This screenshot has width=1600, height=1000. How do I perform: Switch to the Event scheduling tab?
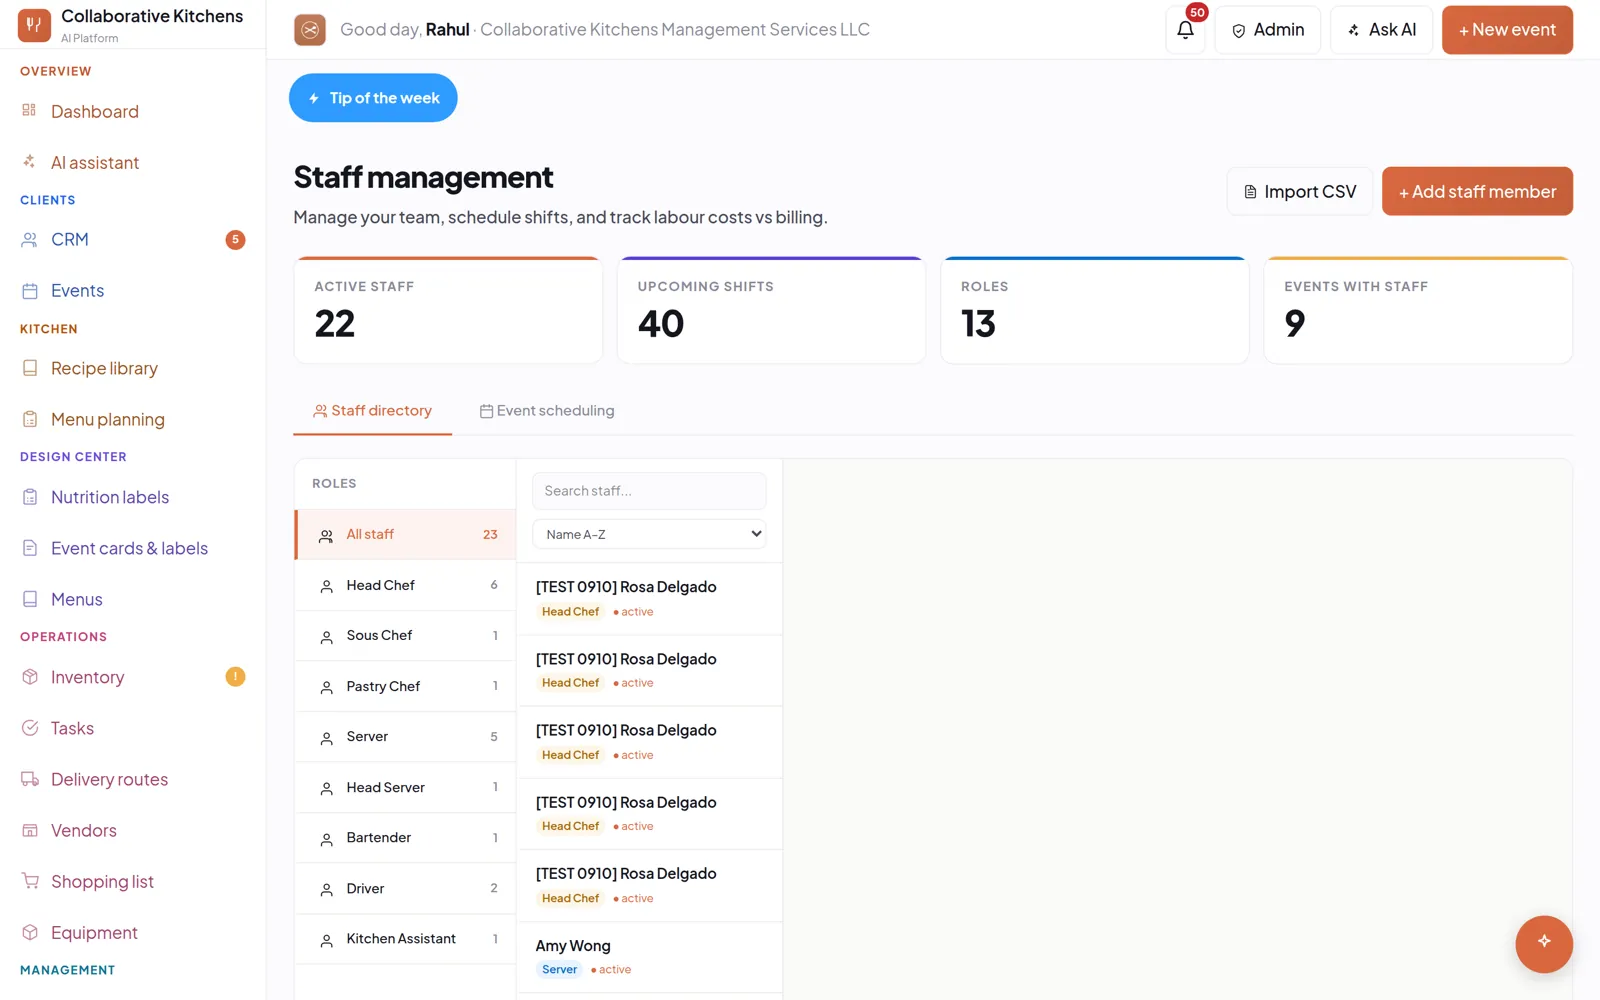(x=547, y=411)
